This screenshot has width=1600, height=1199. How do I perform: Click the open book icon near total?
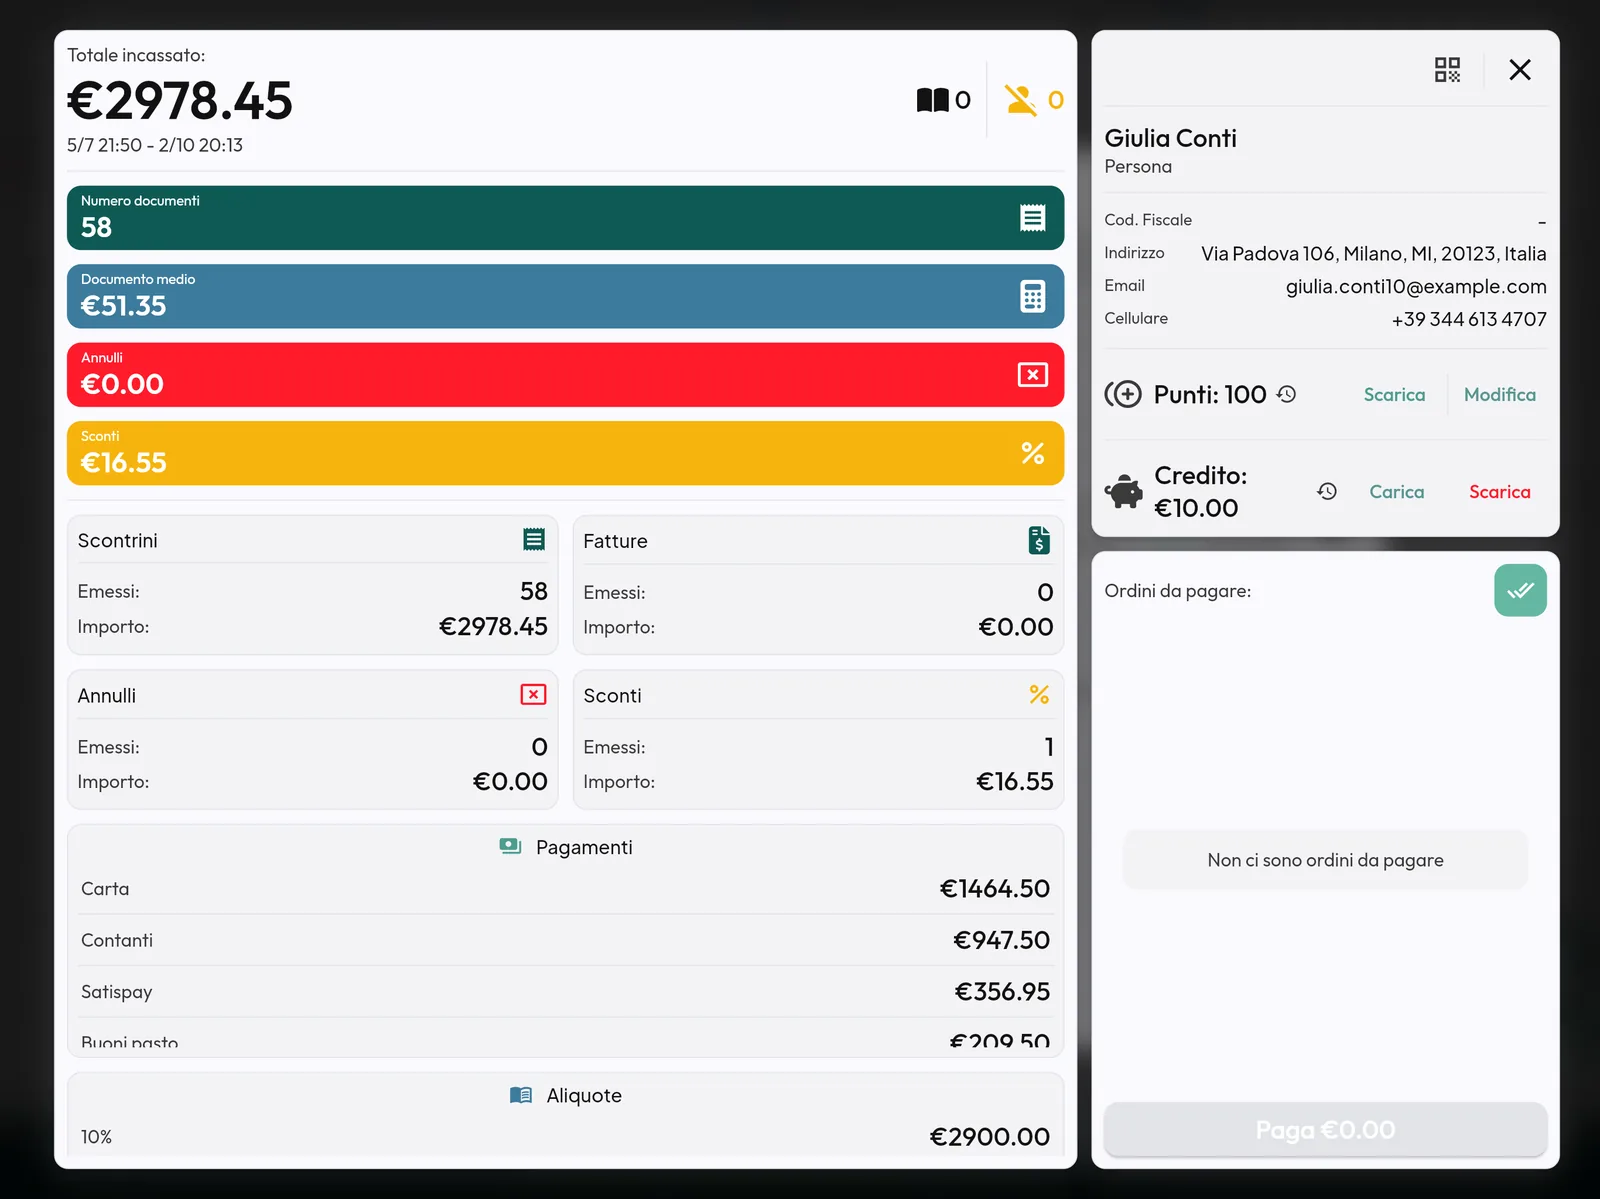coord(932,100)
